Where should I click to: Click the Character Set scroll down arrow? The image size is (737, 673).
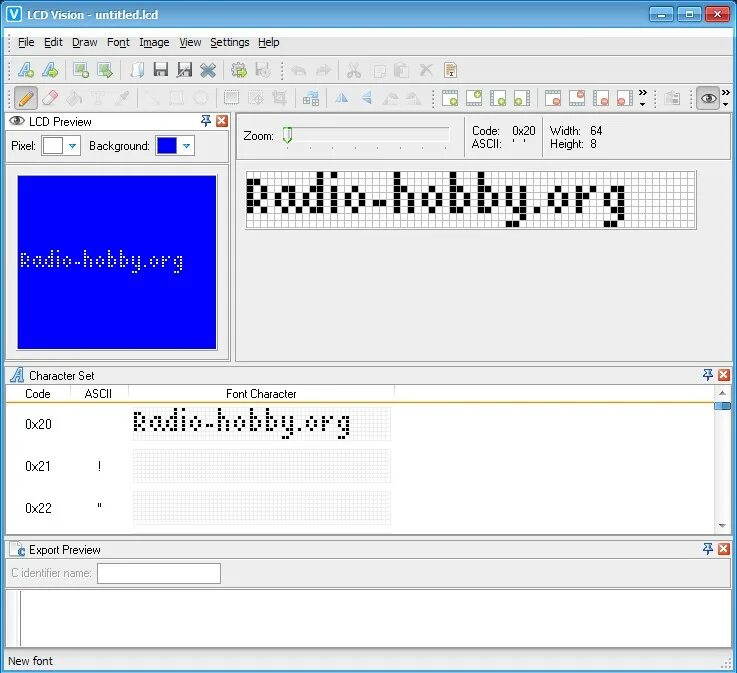pos(722,525)
